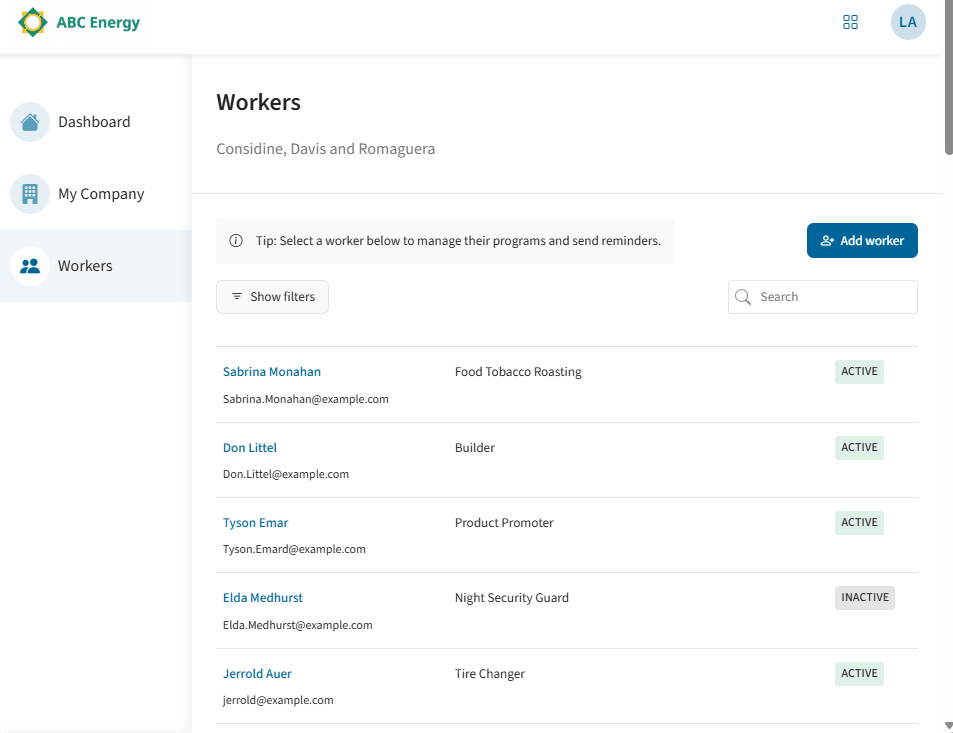Click scrollbar down arrow
The height and width of the screenshot is (733, 953).
(x=948, y=726)
